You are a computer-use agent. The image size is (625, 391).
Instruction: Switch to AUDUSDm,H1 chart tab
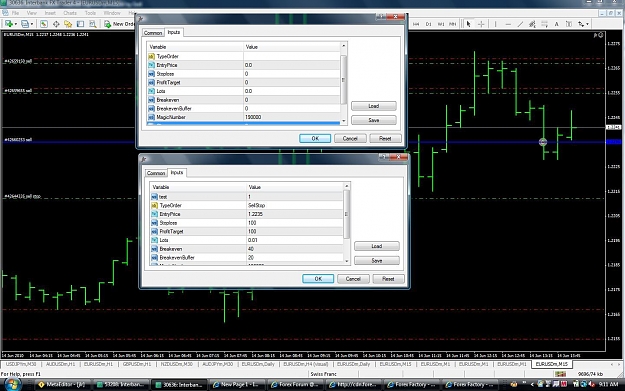point(60,364)
